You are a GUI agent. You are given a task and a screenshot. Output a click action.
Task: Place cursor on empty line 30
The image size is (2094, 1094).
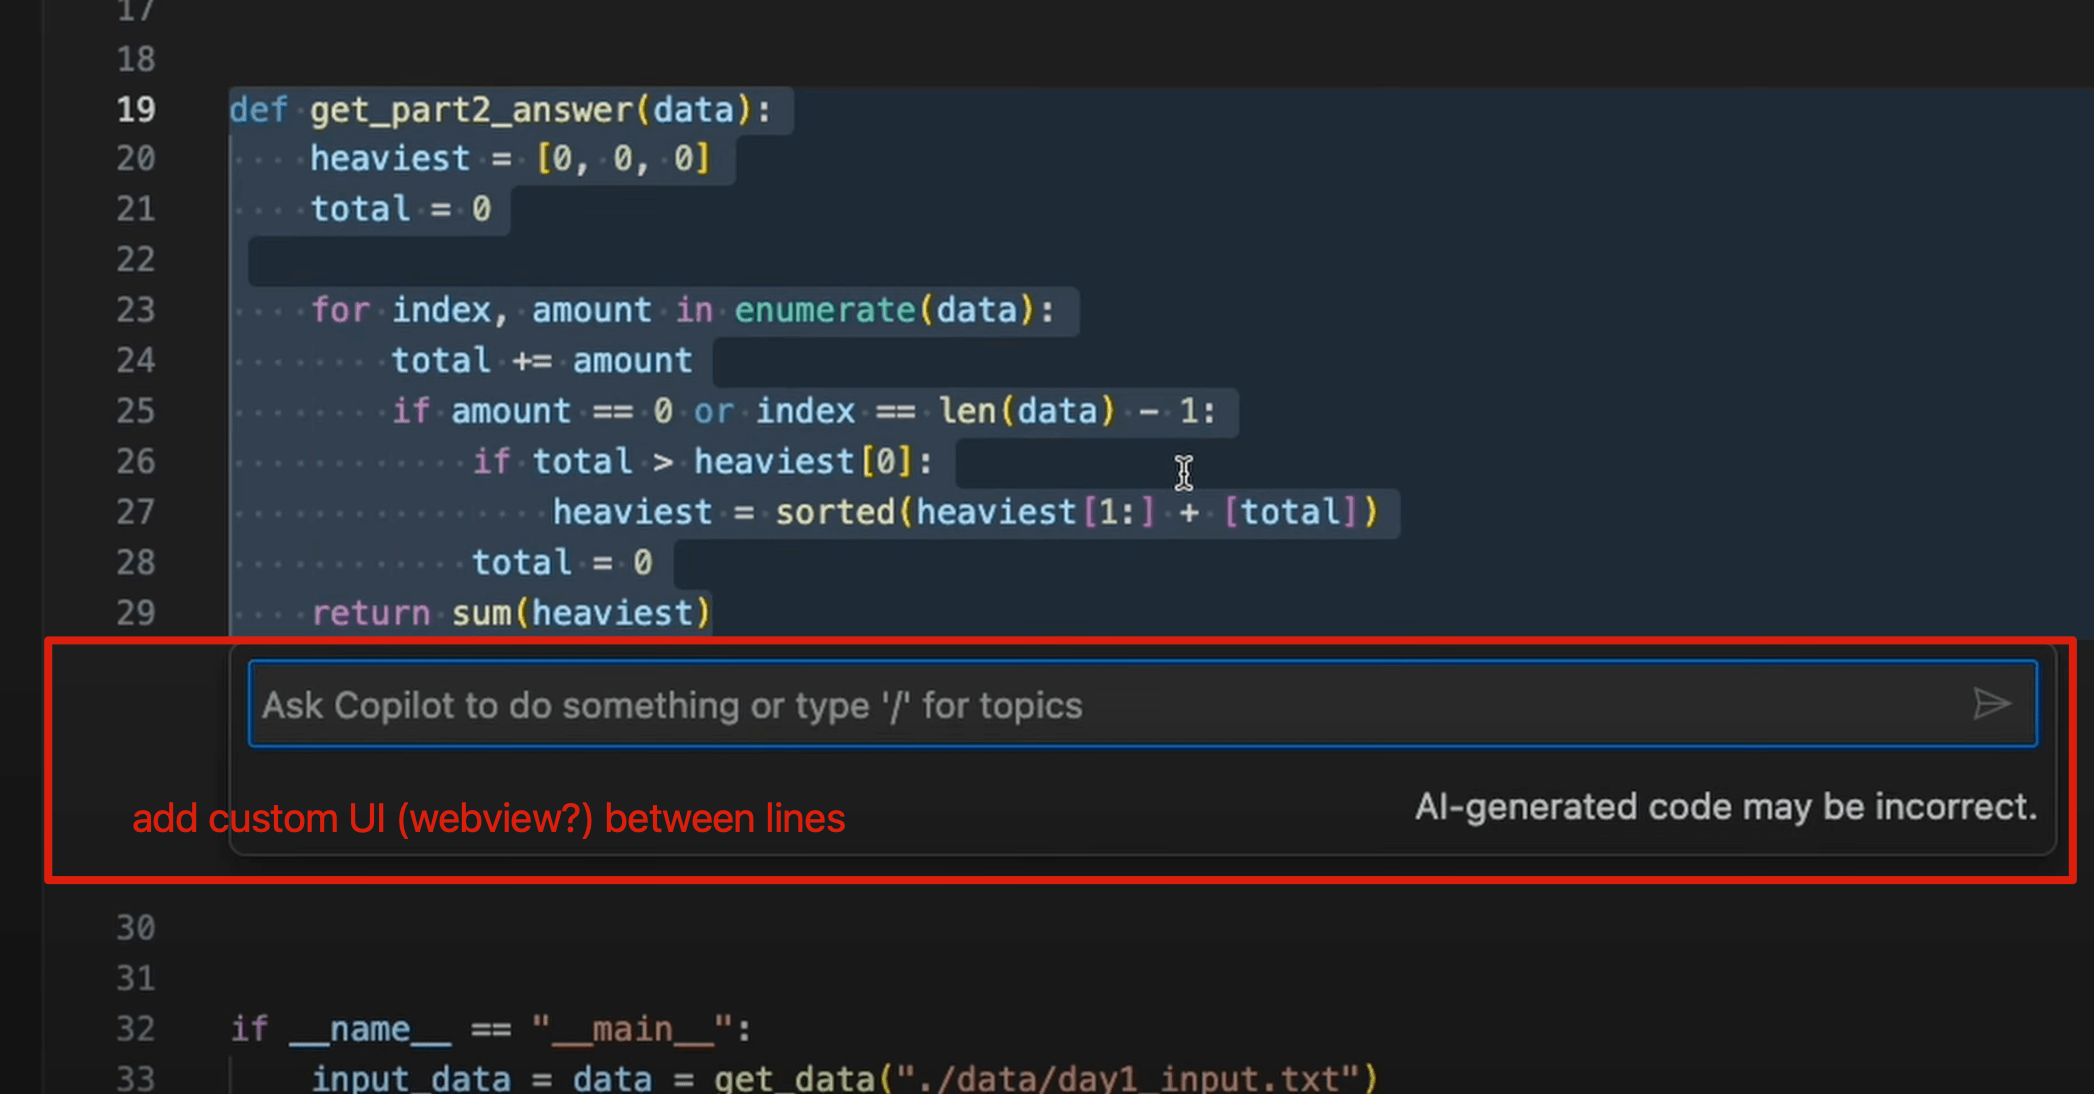[x=600, y=927]
